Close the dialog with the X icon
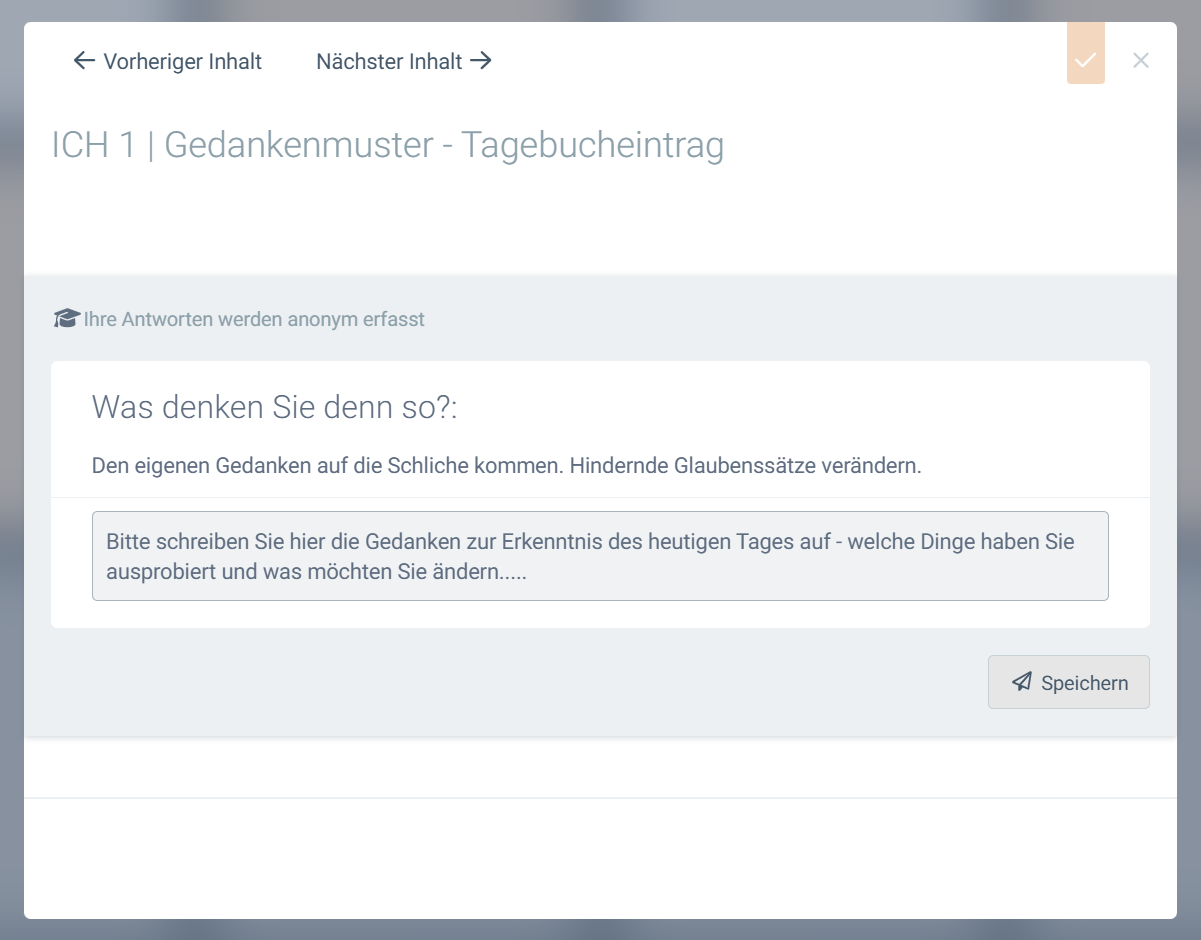 point(1140,60)
